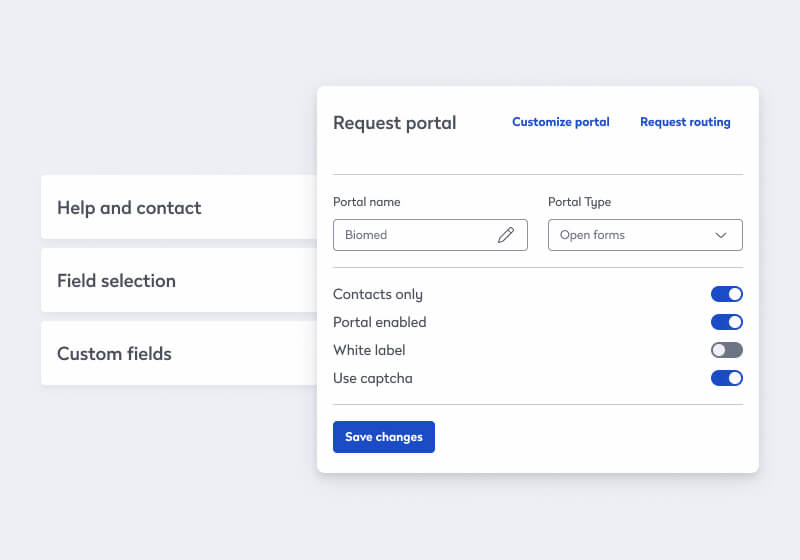Image resolution: width=800 pixels, height=560 pixels.
Task: Click the Contacts only label text
Action: 377,294
